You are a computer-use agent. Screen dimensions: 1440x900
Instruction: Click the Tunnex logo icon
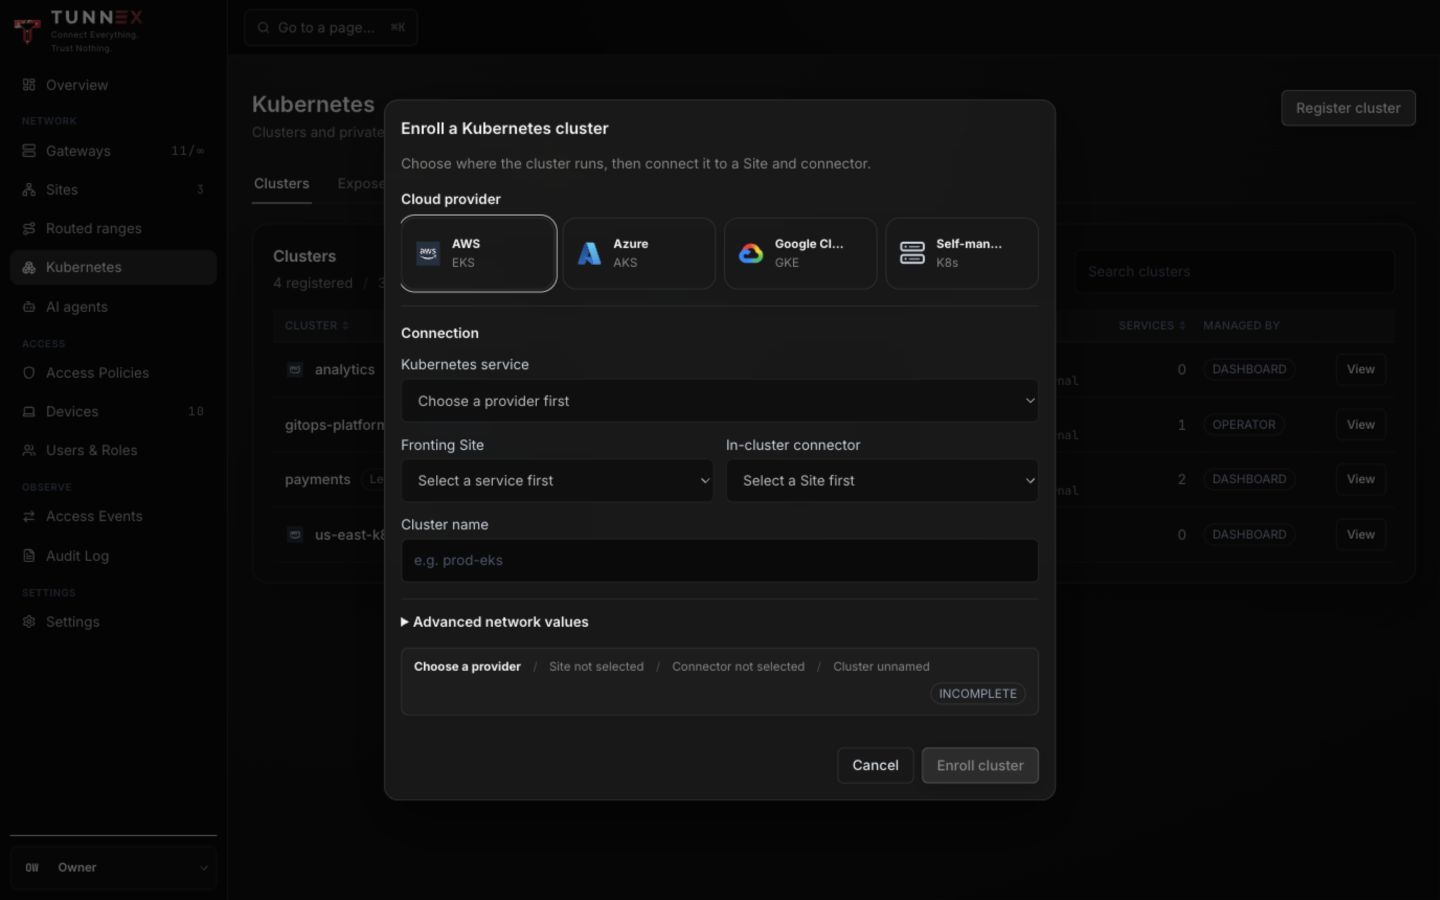coord(27,31)
